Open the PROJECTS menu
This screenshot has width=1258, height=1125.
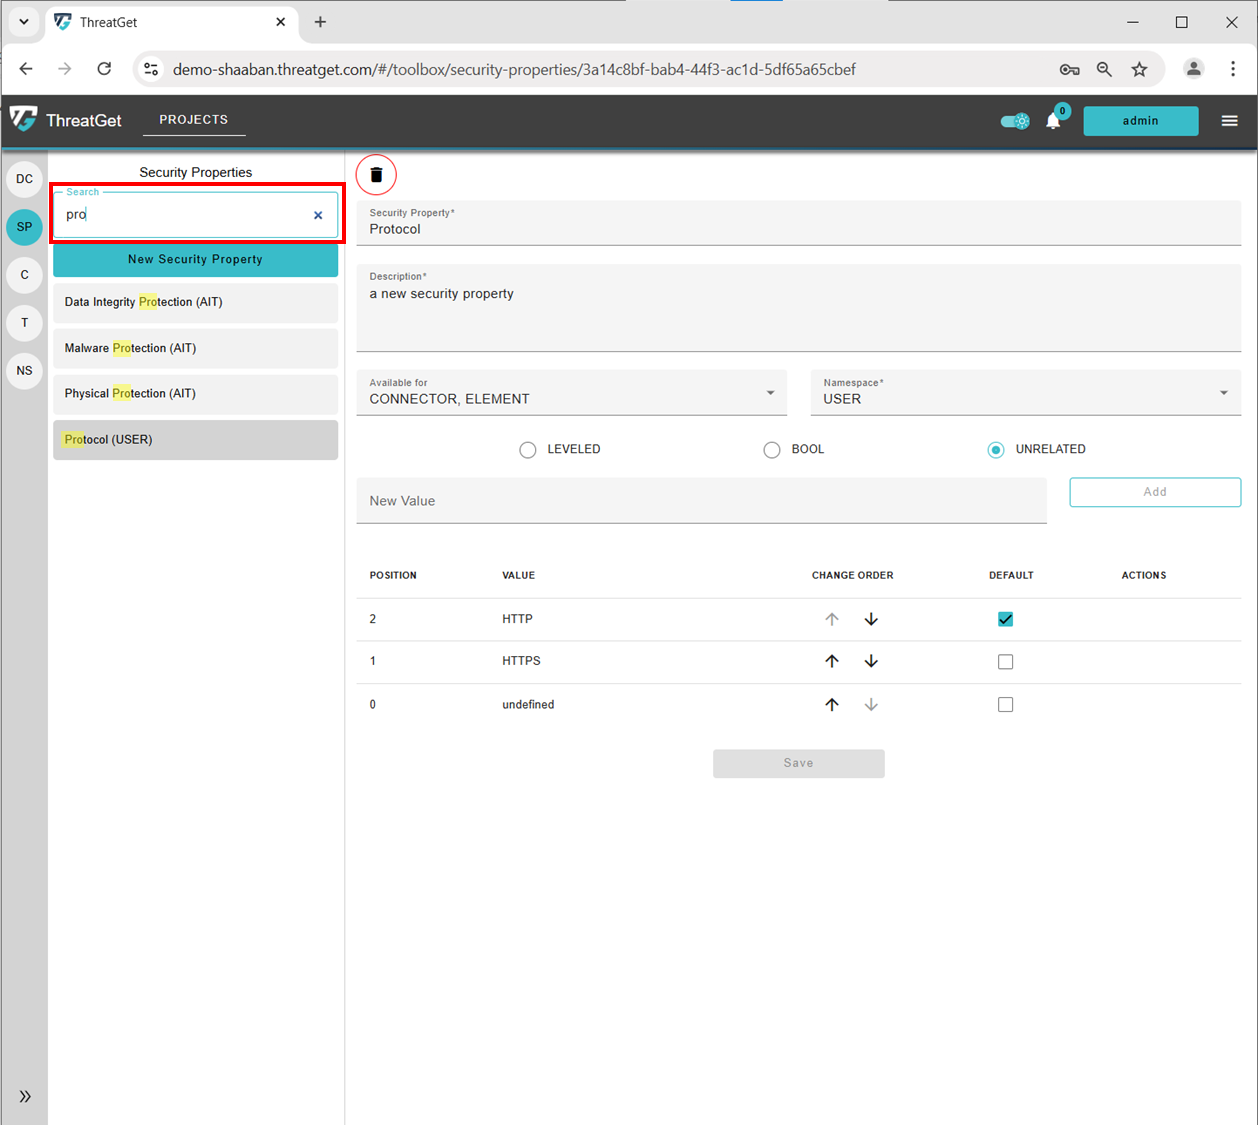[194, 119]
